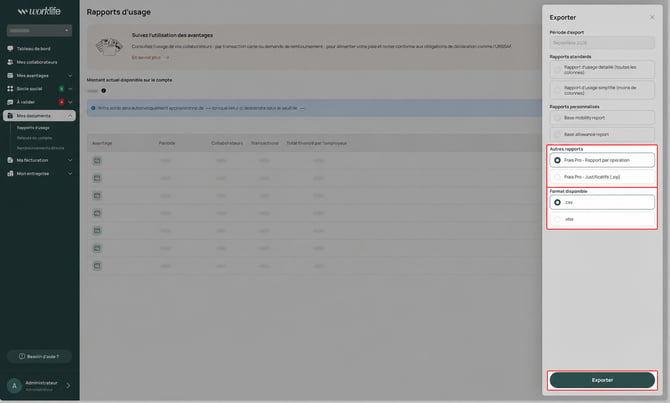Open Rapports d'usage submenu item

33,128
